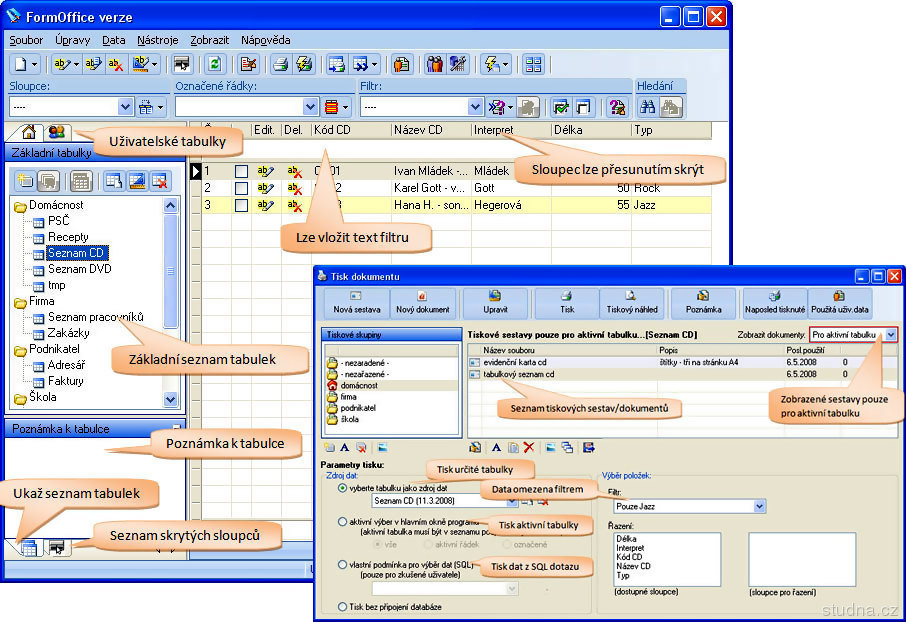Click the column settings icon beside Sloupce combo

click(146, 107)
